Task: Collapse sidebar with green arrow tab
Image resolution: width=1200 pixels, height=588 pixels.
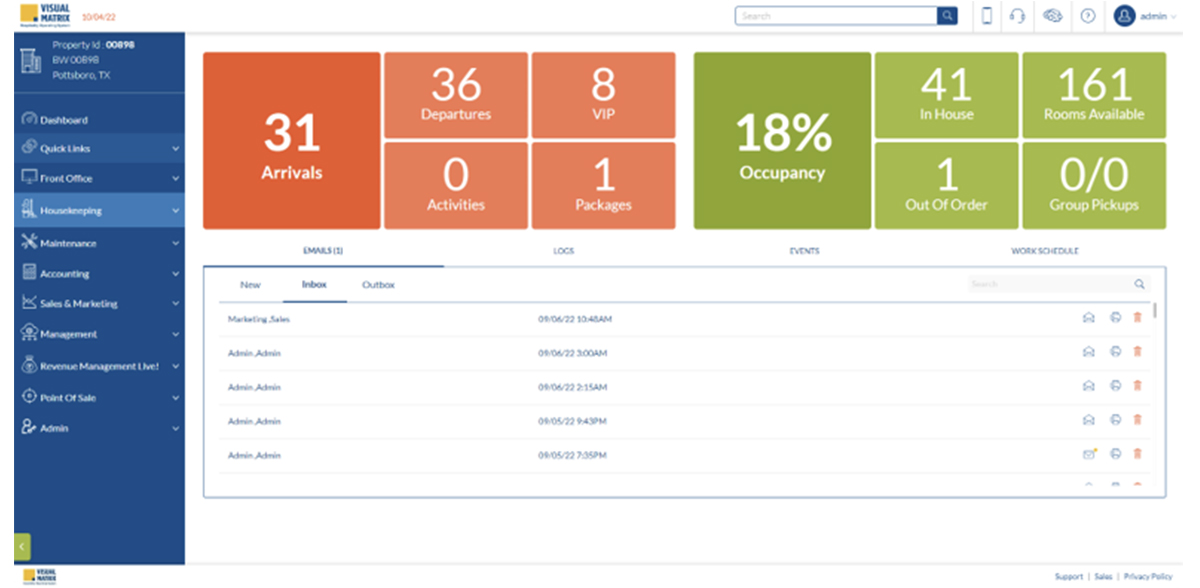Action: [x=22, y=546]
